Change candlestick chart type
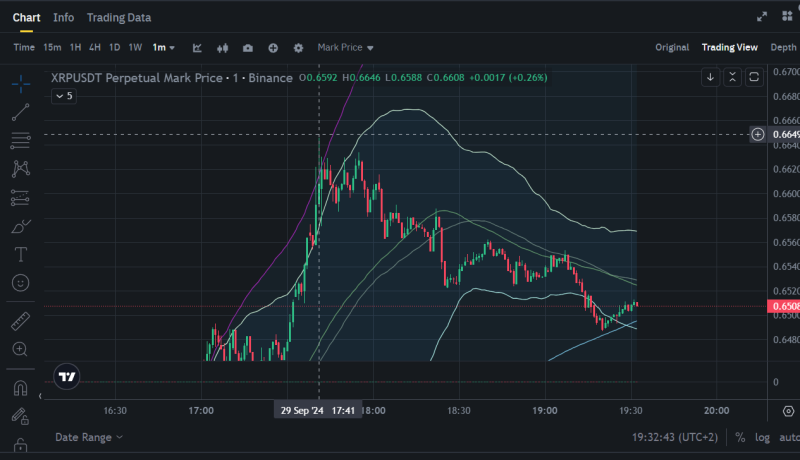Viewport: 800px width, 460px height. [222, 48]
